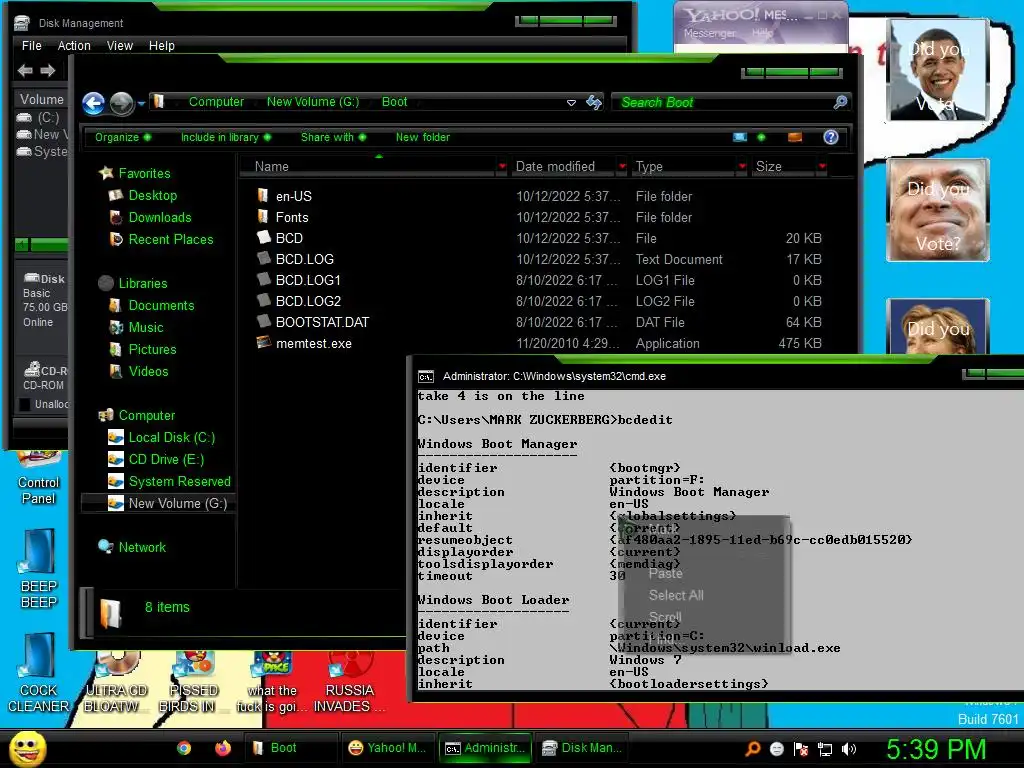Click the network tray icon

[825, 749]
